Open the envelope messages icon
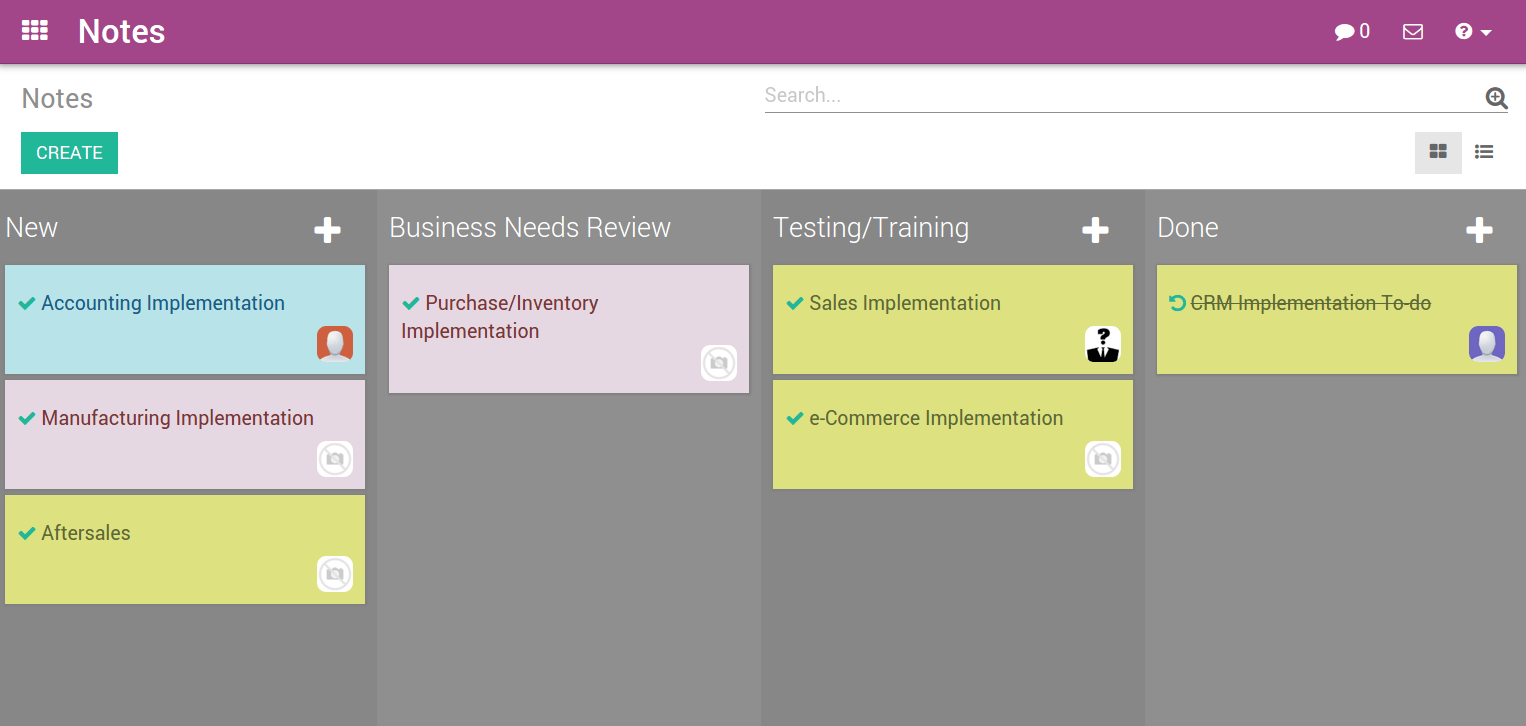Screen dimensions: 1526x726 1413,32
